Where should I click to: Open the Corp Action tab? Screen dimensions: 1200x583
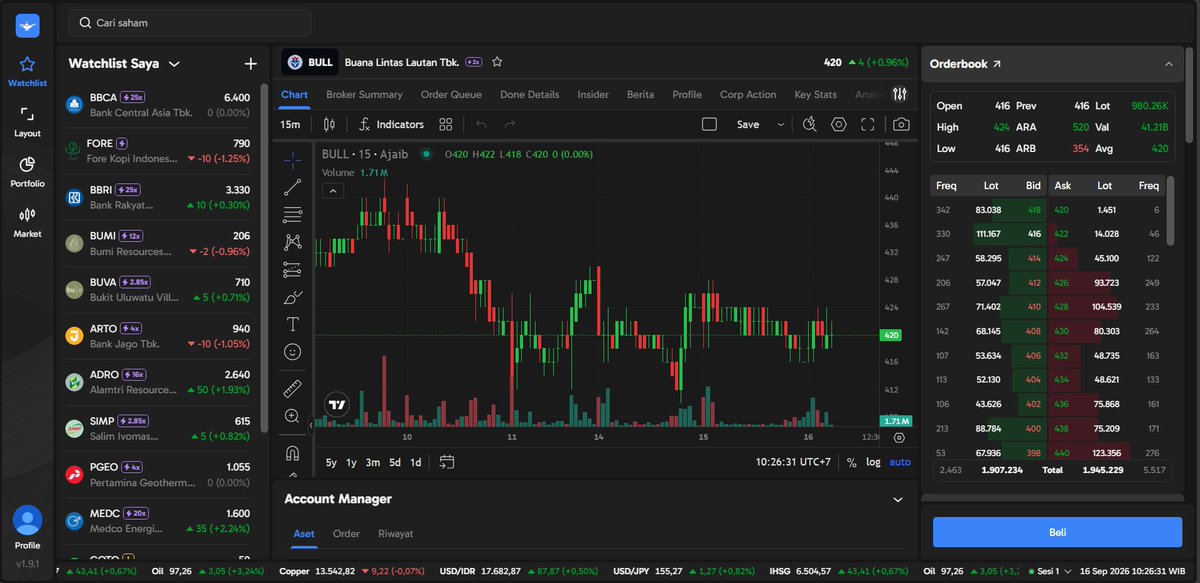(x=748, y=94)
